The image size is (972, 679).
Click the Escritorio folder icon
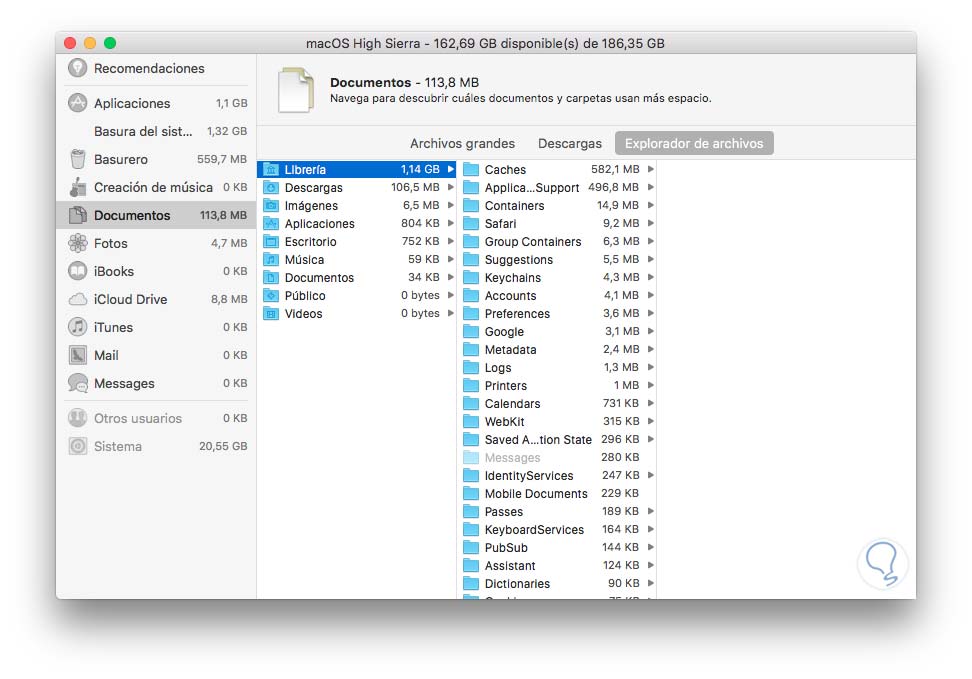pyautogui.click(x=271, y=241)
